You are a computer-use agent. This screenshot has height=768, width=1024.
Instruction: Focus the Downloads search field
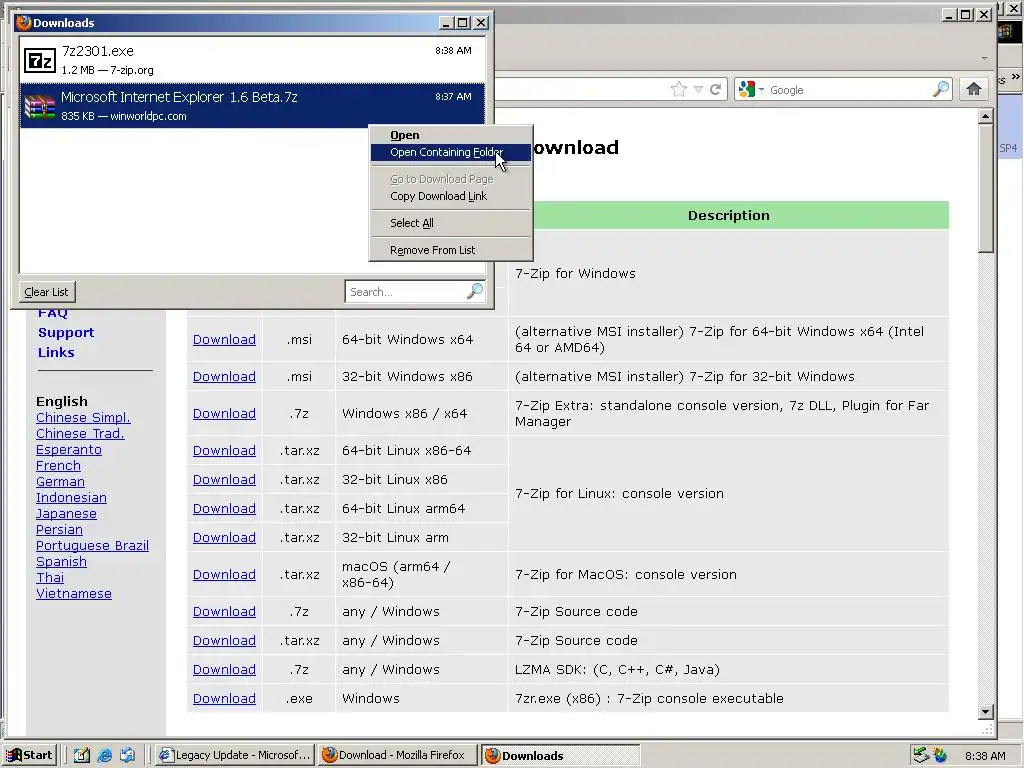(x=406, y=292)
